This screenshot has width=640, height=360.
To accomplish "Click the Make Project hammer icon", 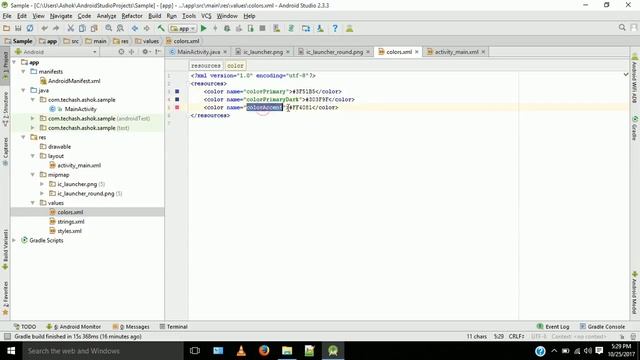I will (161, 28).
